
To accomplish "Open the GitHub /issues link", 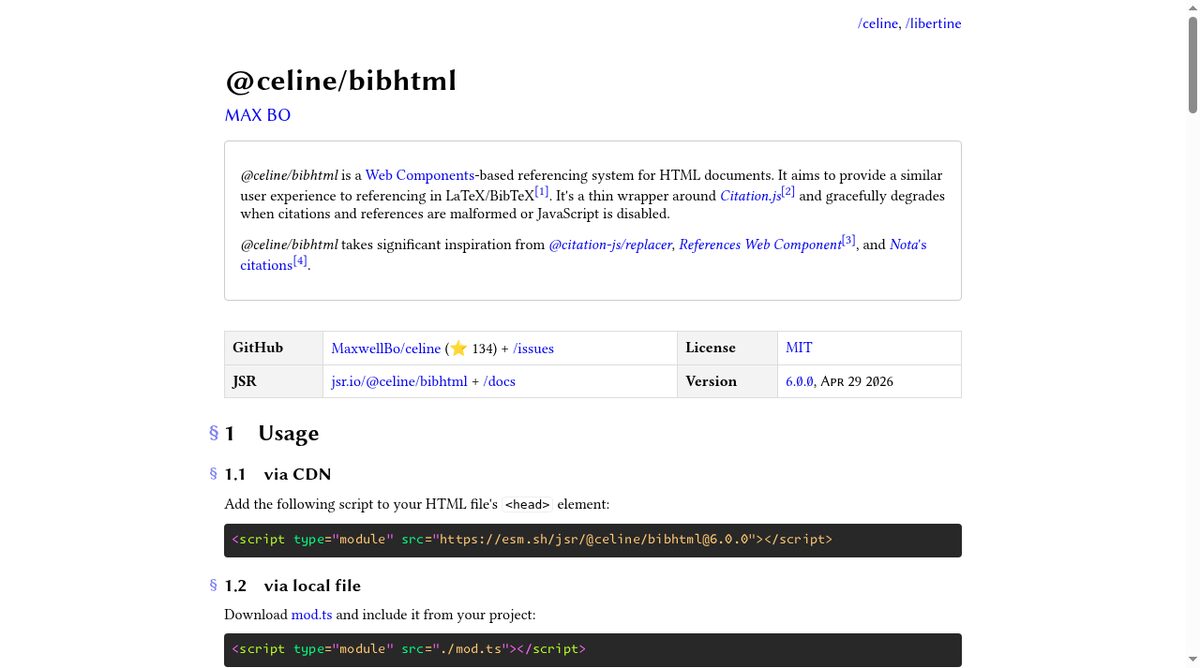I will (533, 348).
